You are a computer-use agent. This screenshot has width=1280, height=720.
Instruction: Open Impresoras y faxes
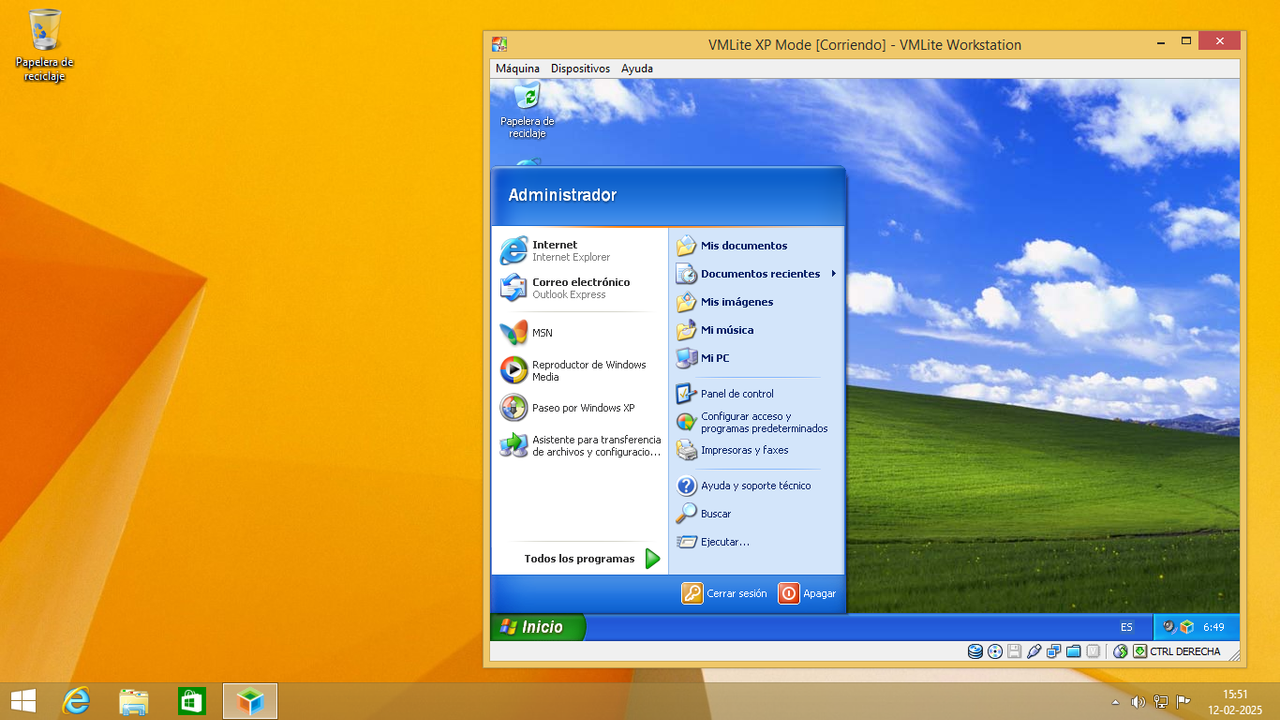tap(756, 450)
